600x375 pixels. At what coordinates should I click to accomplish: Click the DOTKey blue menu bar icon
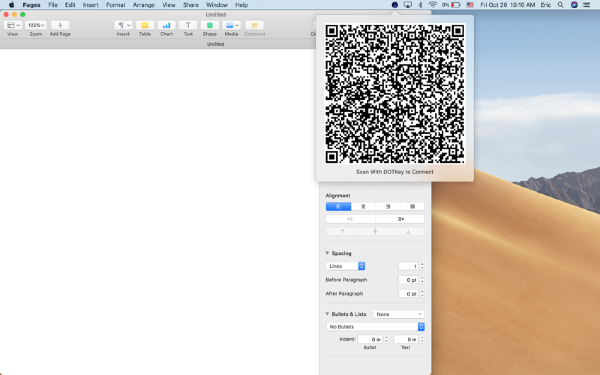(x=395, y=5)
